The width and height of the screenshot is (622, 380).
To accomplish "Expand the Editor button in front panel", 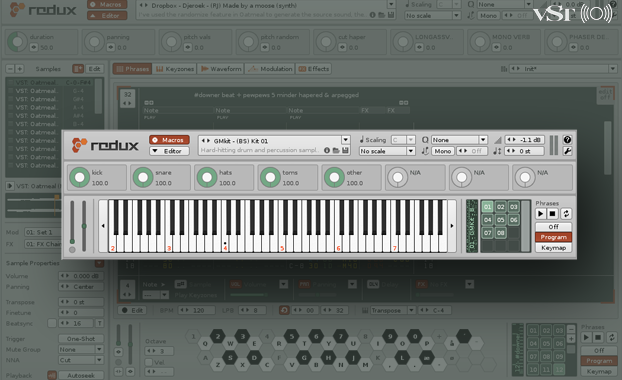I will coord(169,151).
